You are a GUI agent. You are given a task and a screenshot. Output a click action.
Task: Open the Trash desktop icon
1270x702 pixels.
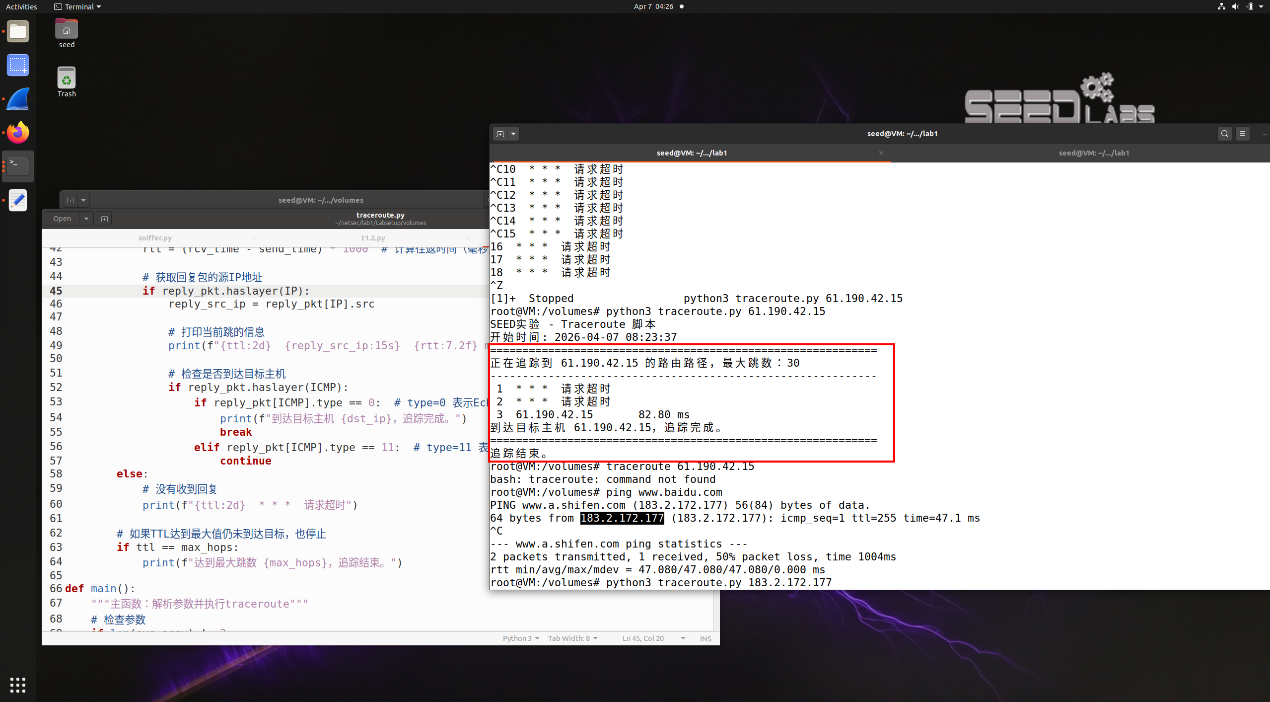pyautogui.click(x=66, y=80)
